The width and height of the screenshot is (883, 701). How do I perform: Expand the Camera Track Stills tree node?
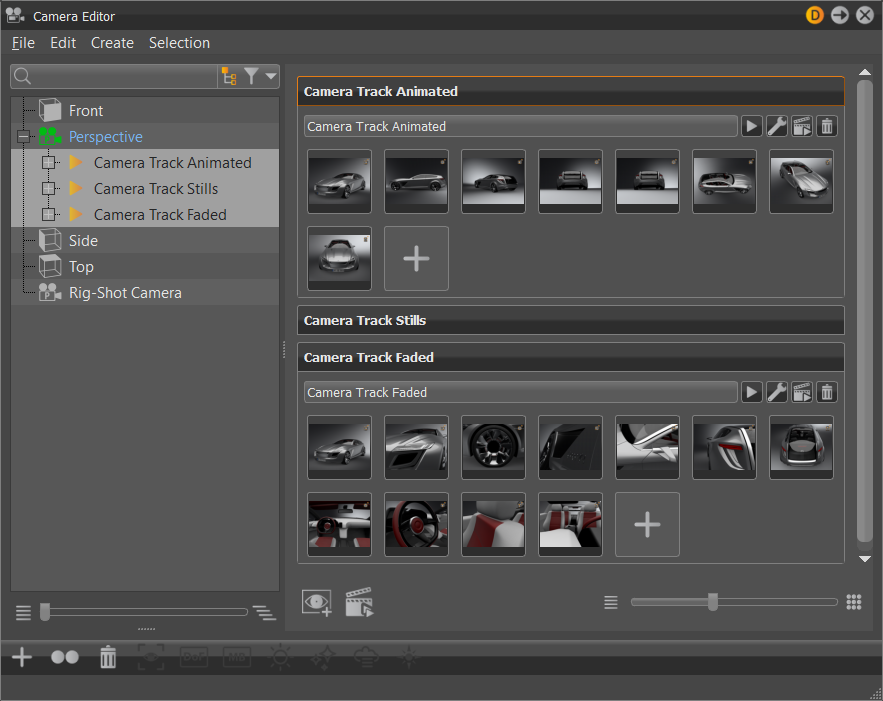(48, 189)
